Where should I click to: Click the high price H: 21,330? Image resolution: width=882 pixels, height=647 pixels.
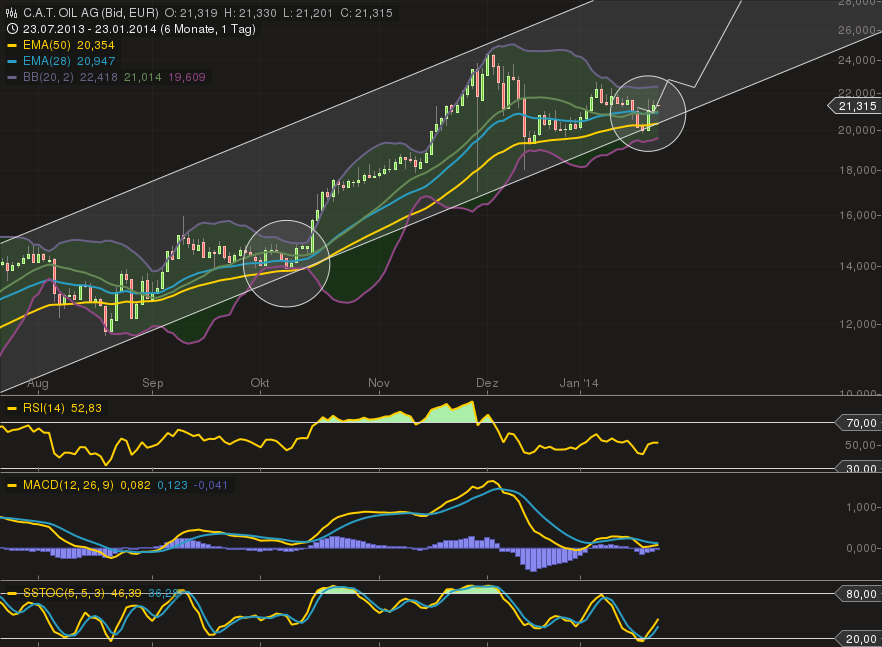[x=249, y=13]
